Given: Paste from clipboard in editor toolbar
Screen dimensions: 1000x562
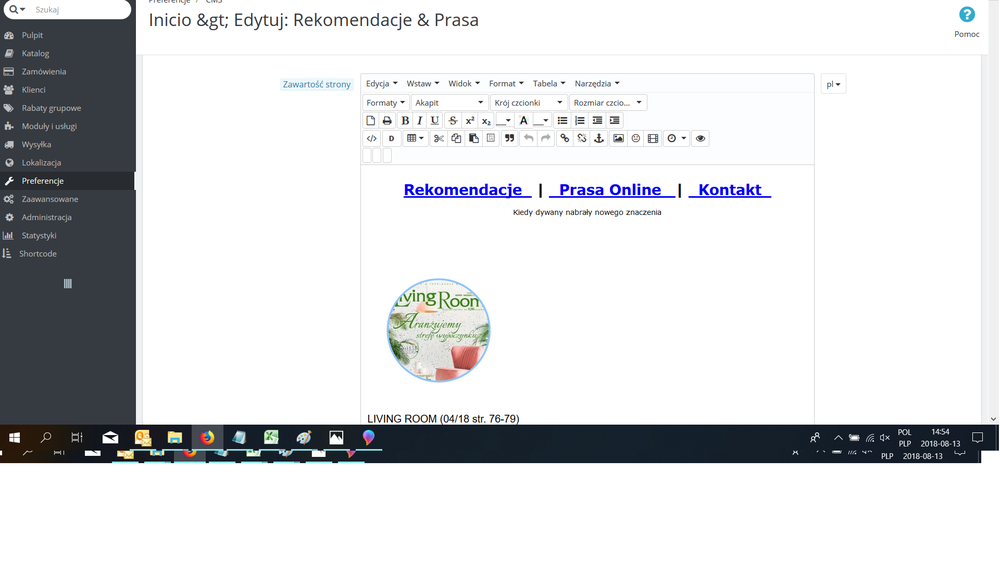Looking at the screenshot, I should click(x=473, y=138).
